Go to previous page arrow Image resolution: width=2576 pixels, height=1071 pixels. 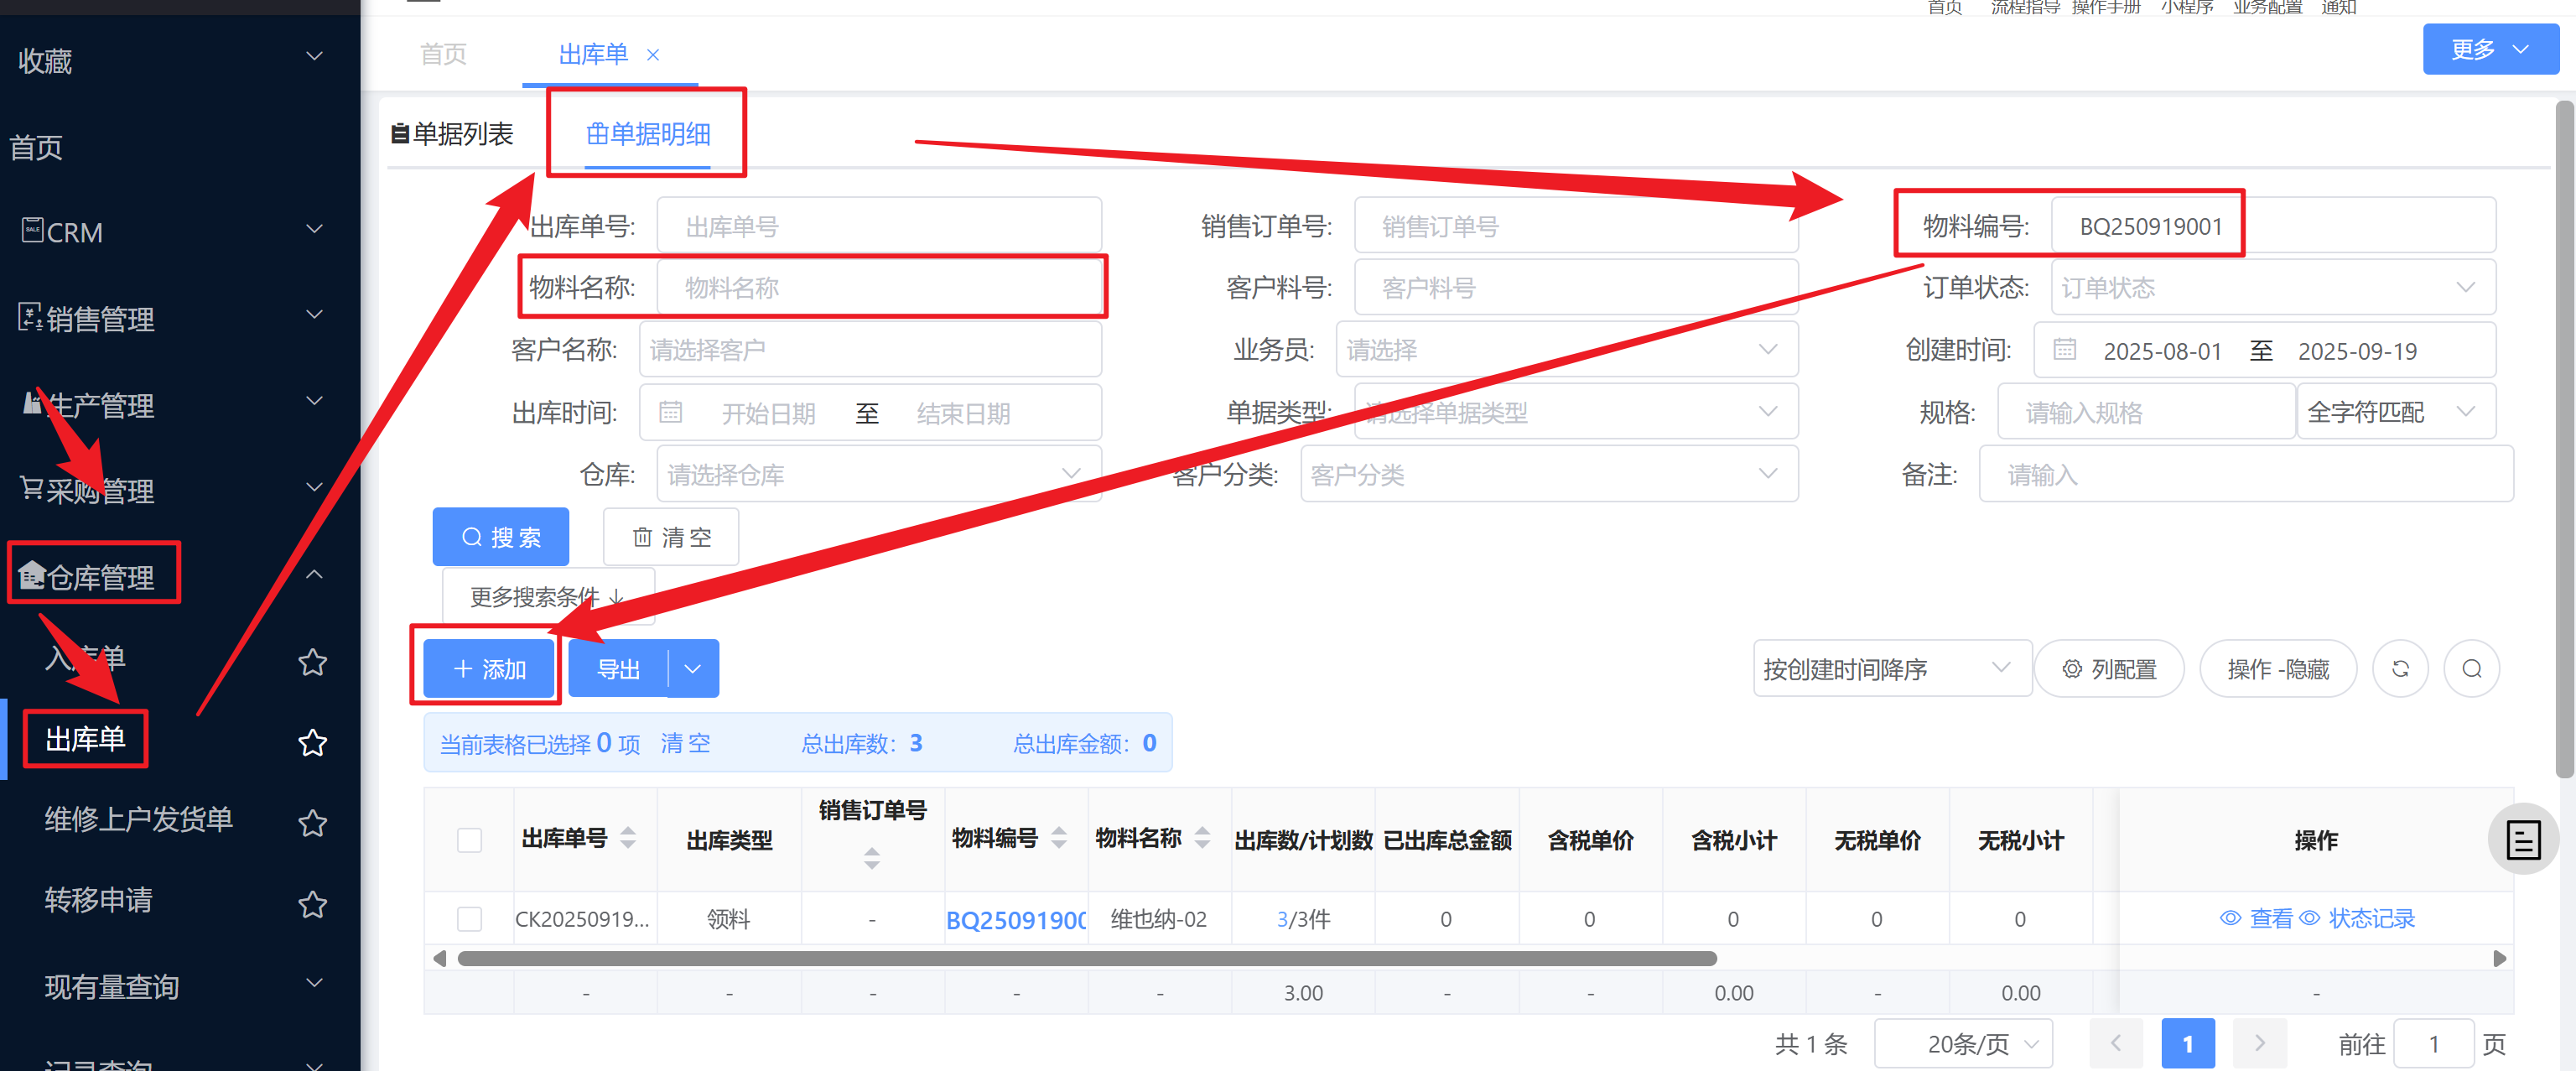pos(2116,1043)
